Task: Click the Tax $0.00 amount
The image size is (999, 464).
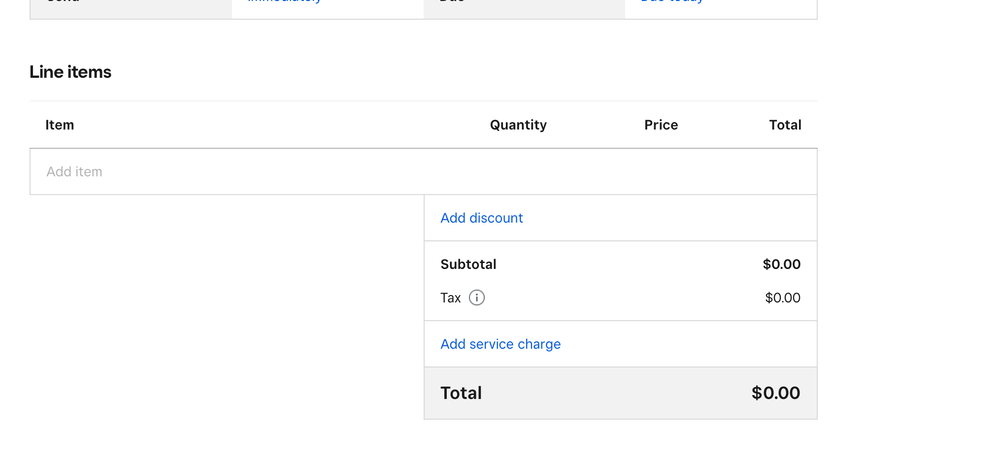Action: pos(782,298)
